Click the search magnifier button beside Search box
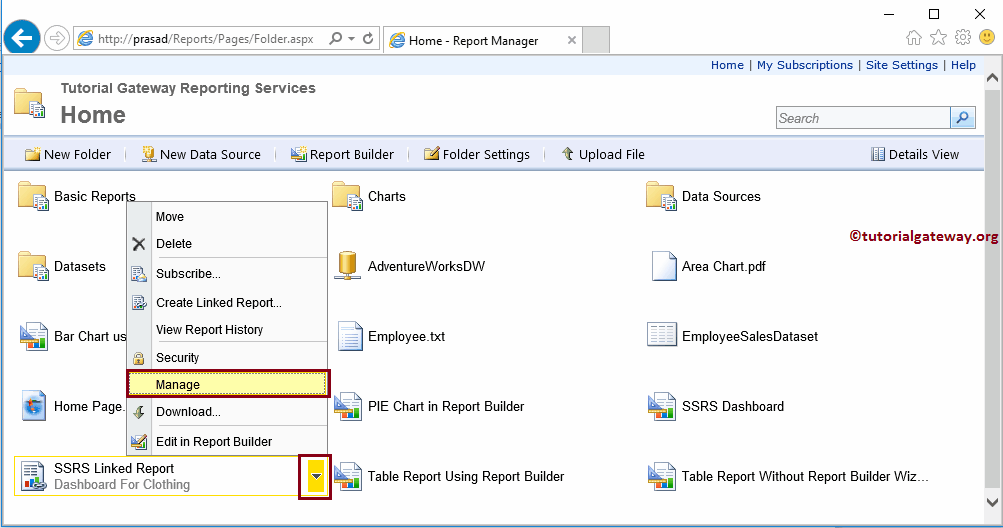 (963, 118)
